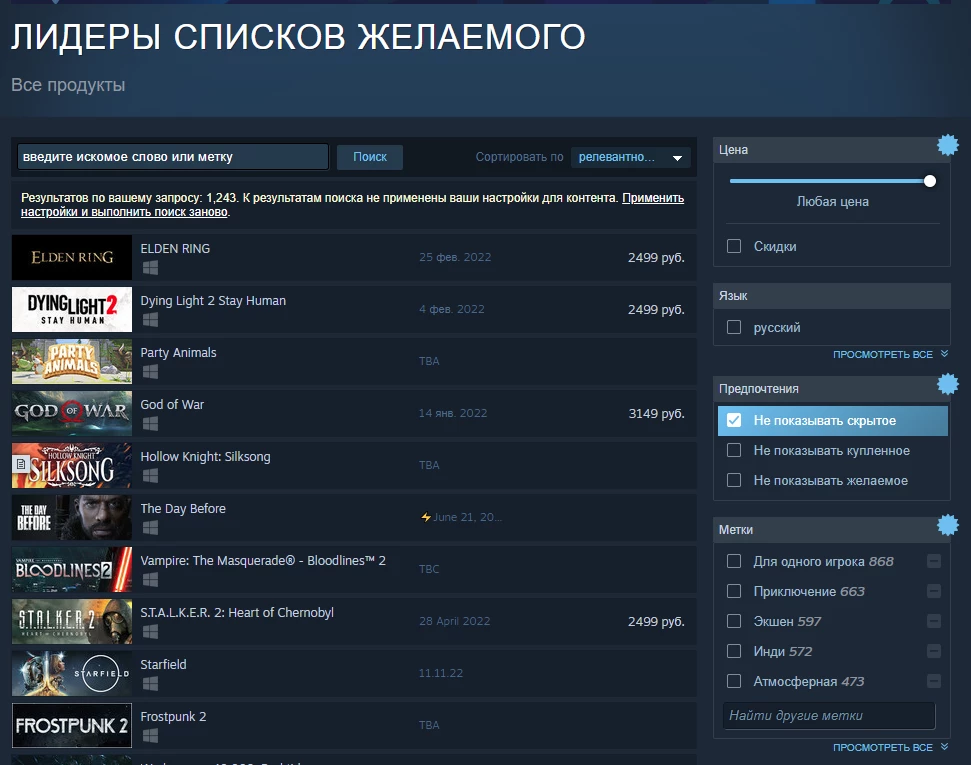
Task: Open the Starfield title
Action: click(163, 665)
